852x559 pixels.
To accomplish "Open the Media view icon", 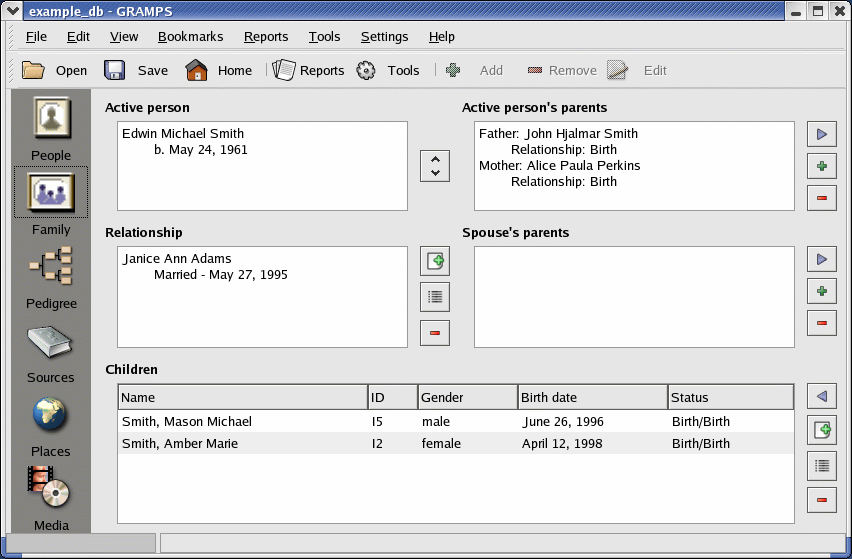I will click(x=51, y=489).
